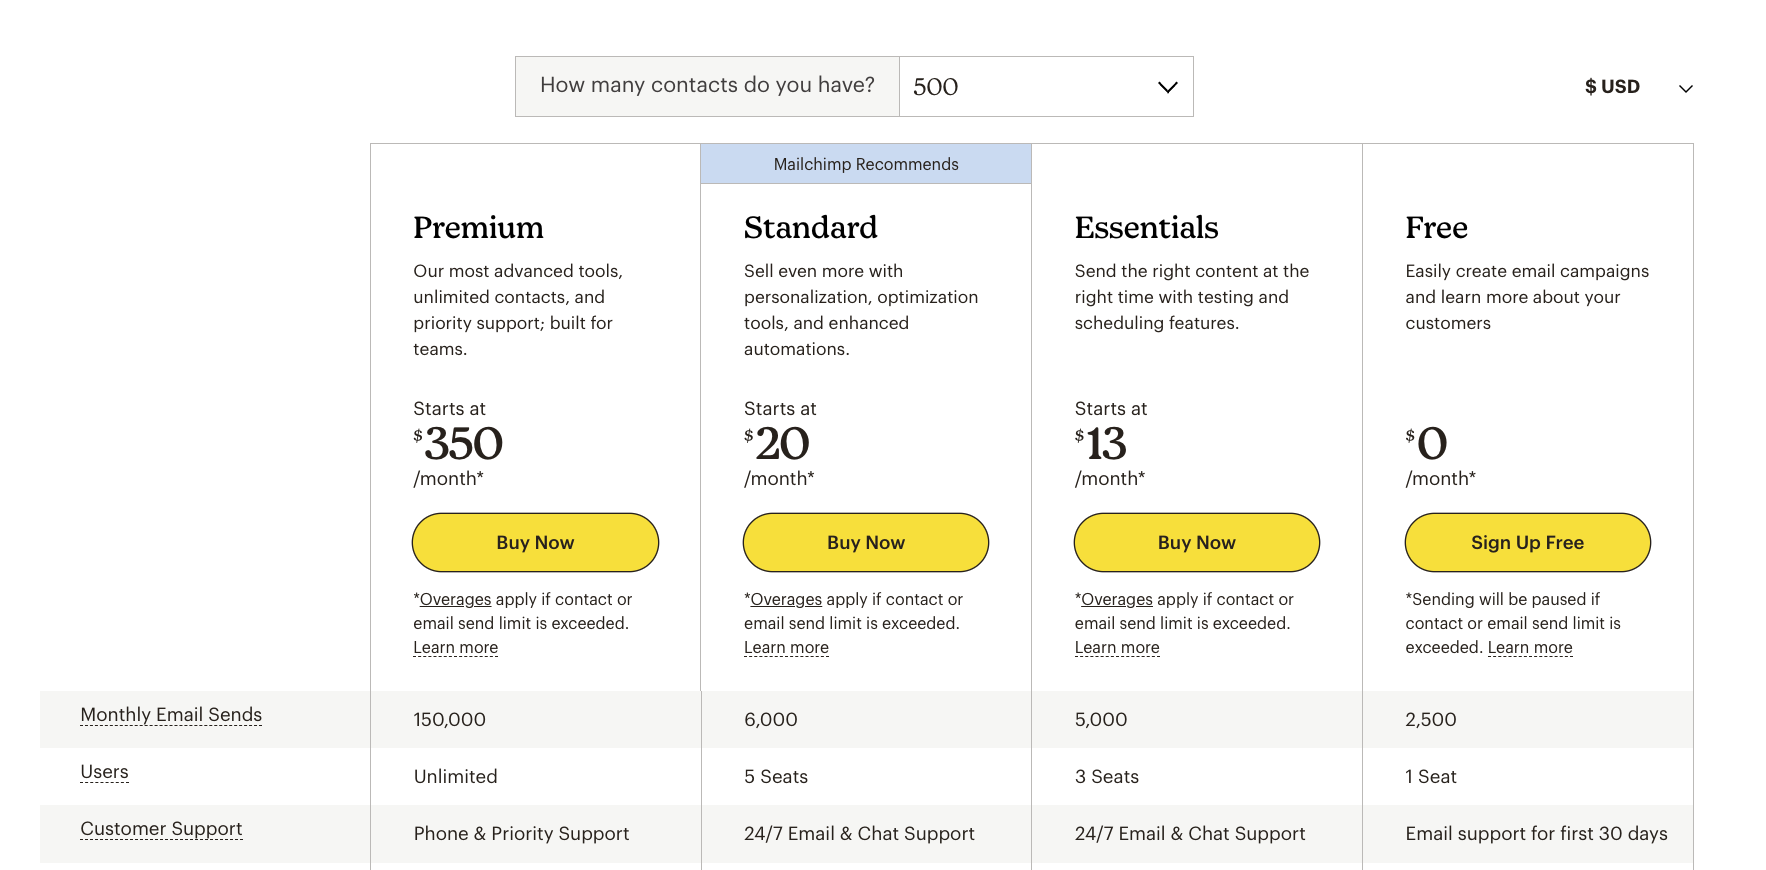Click Buy Now under the Standard plan
The width and height of the screenshot is (1766, 870).
[x=865, y=542]
